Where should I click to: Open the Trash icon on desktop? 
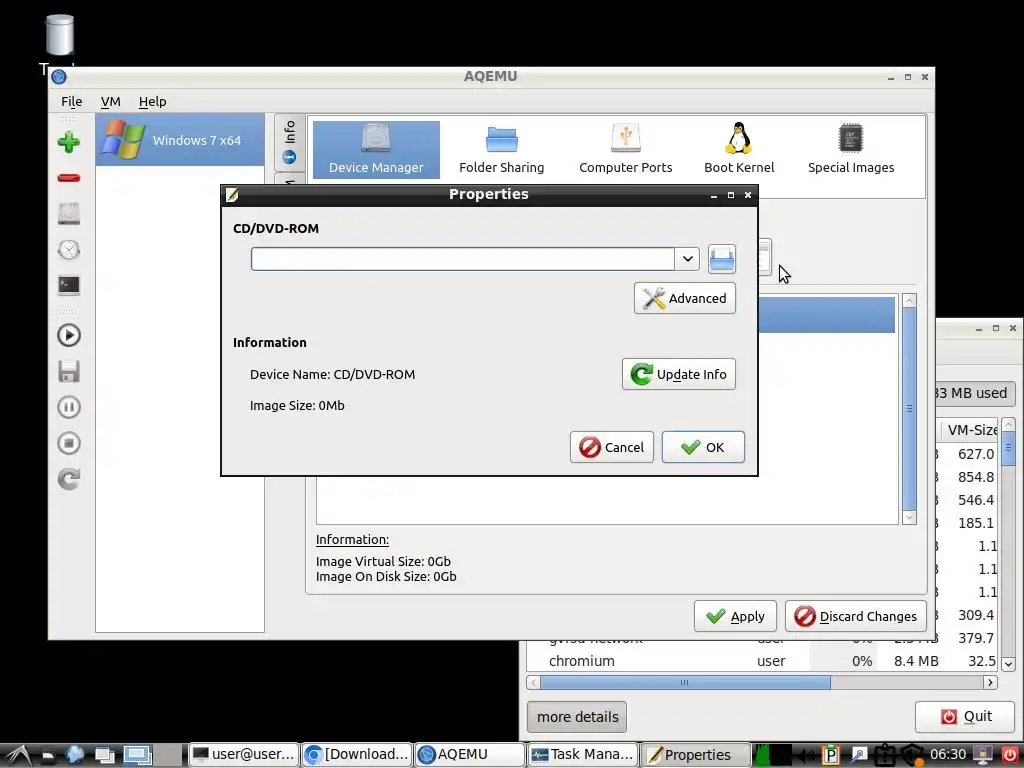(59, 36)
